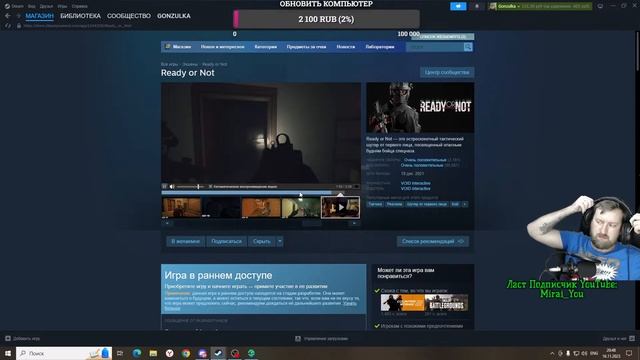Open the announcements megaphone button
Viewport: 640px width, 360px height.
pos(458,6)
